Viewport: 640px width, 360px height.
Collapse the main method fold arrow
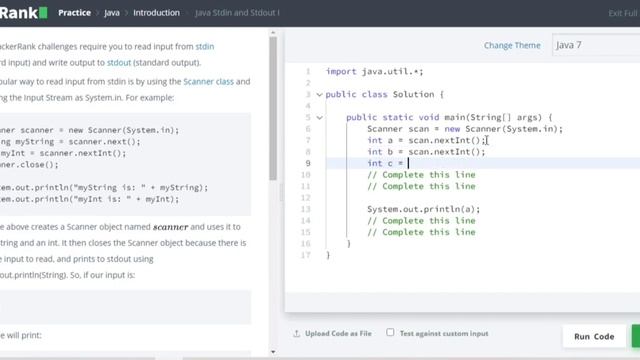[319, 118]
